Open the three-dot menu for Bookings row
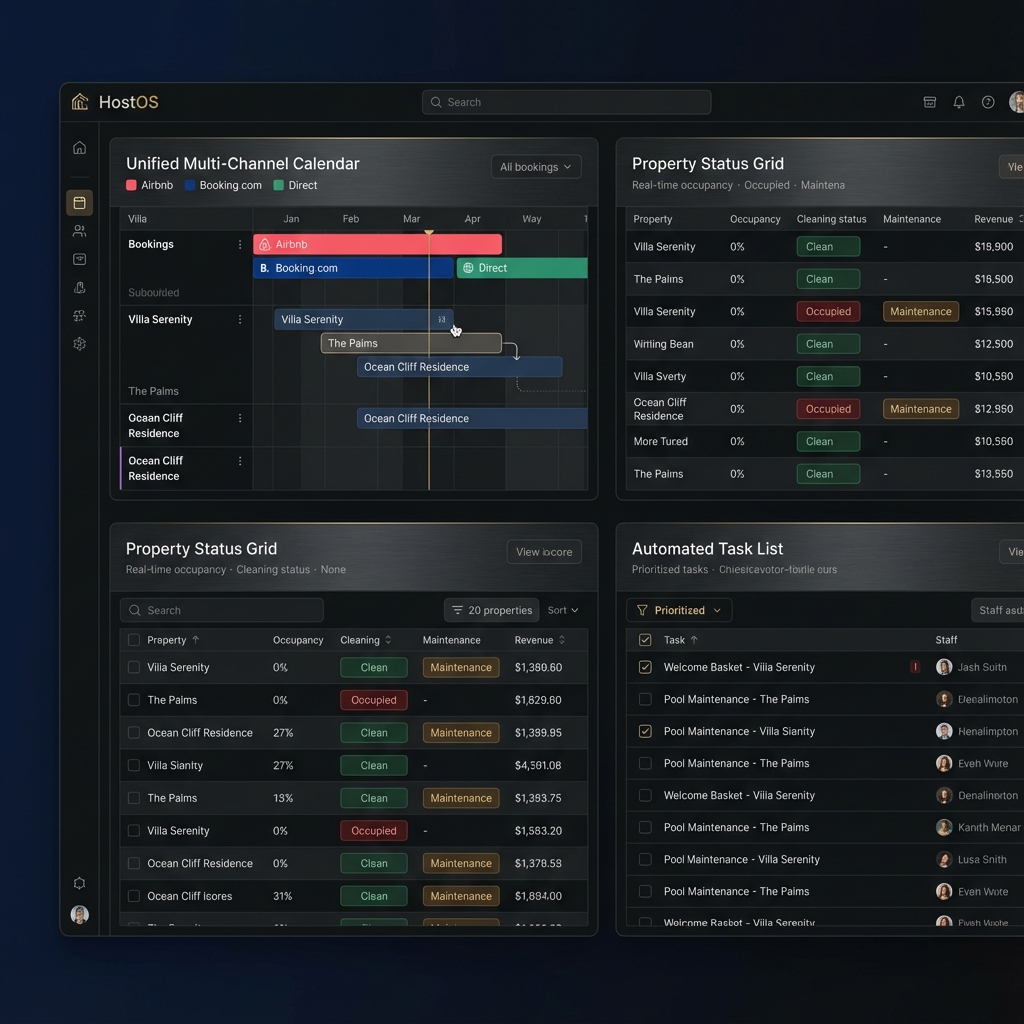 point(240,245)
